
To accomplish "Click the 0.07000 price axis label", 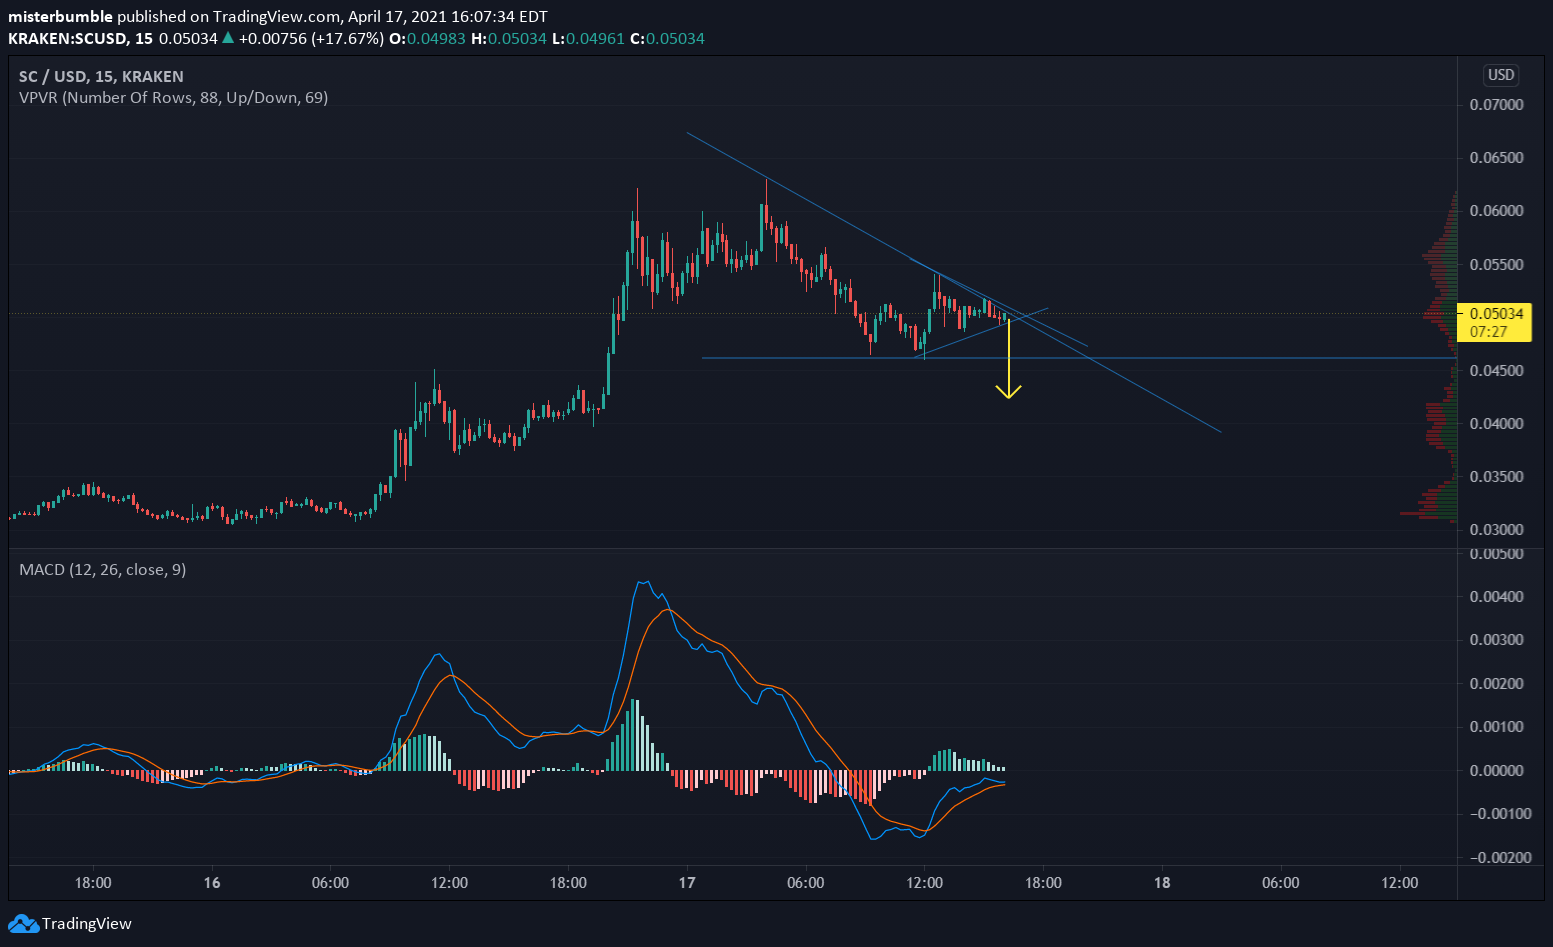I will [x=1496, y=105].
